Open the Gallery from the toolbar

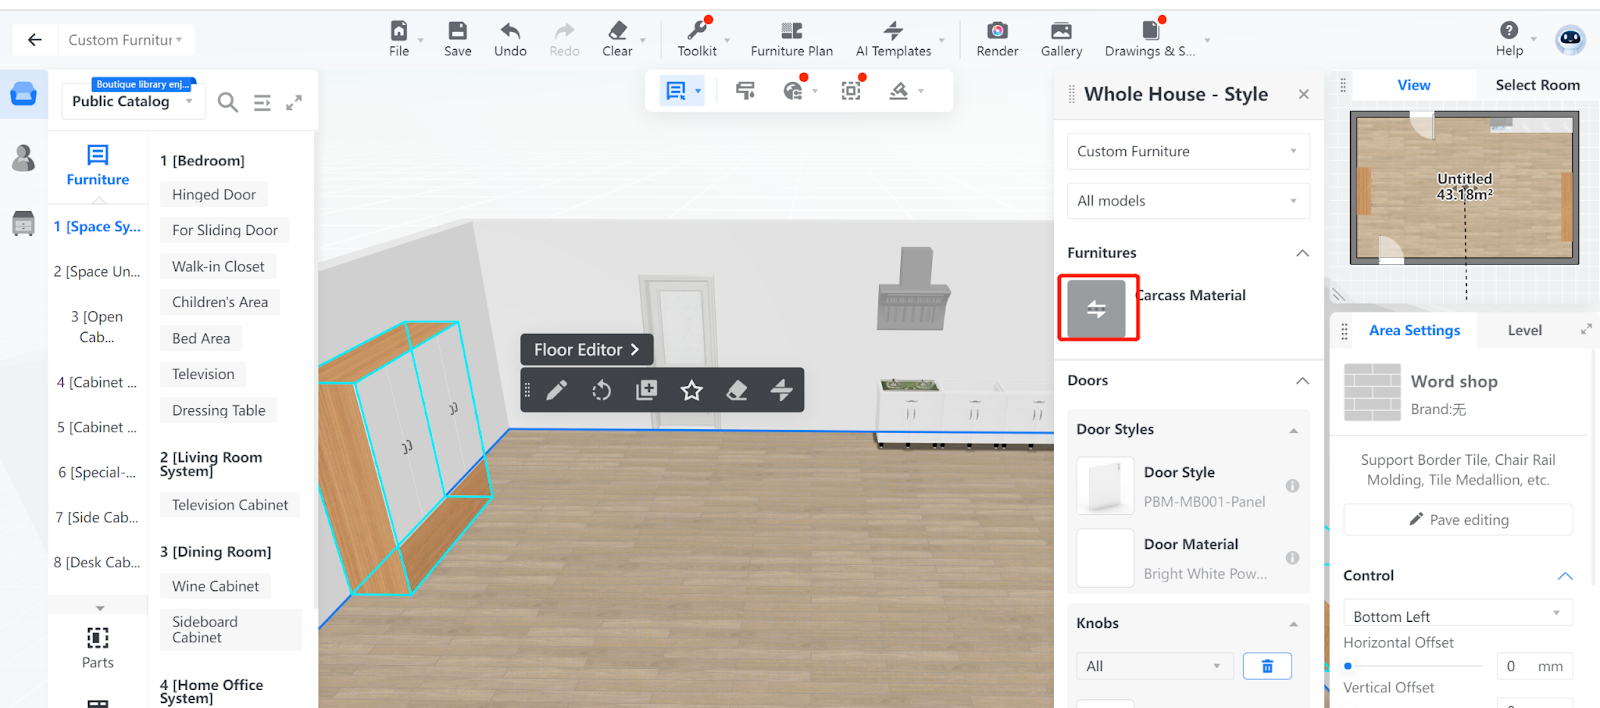tap(1061, 31)
